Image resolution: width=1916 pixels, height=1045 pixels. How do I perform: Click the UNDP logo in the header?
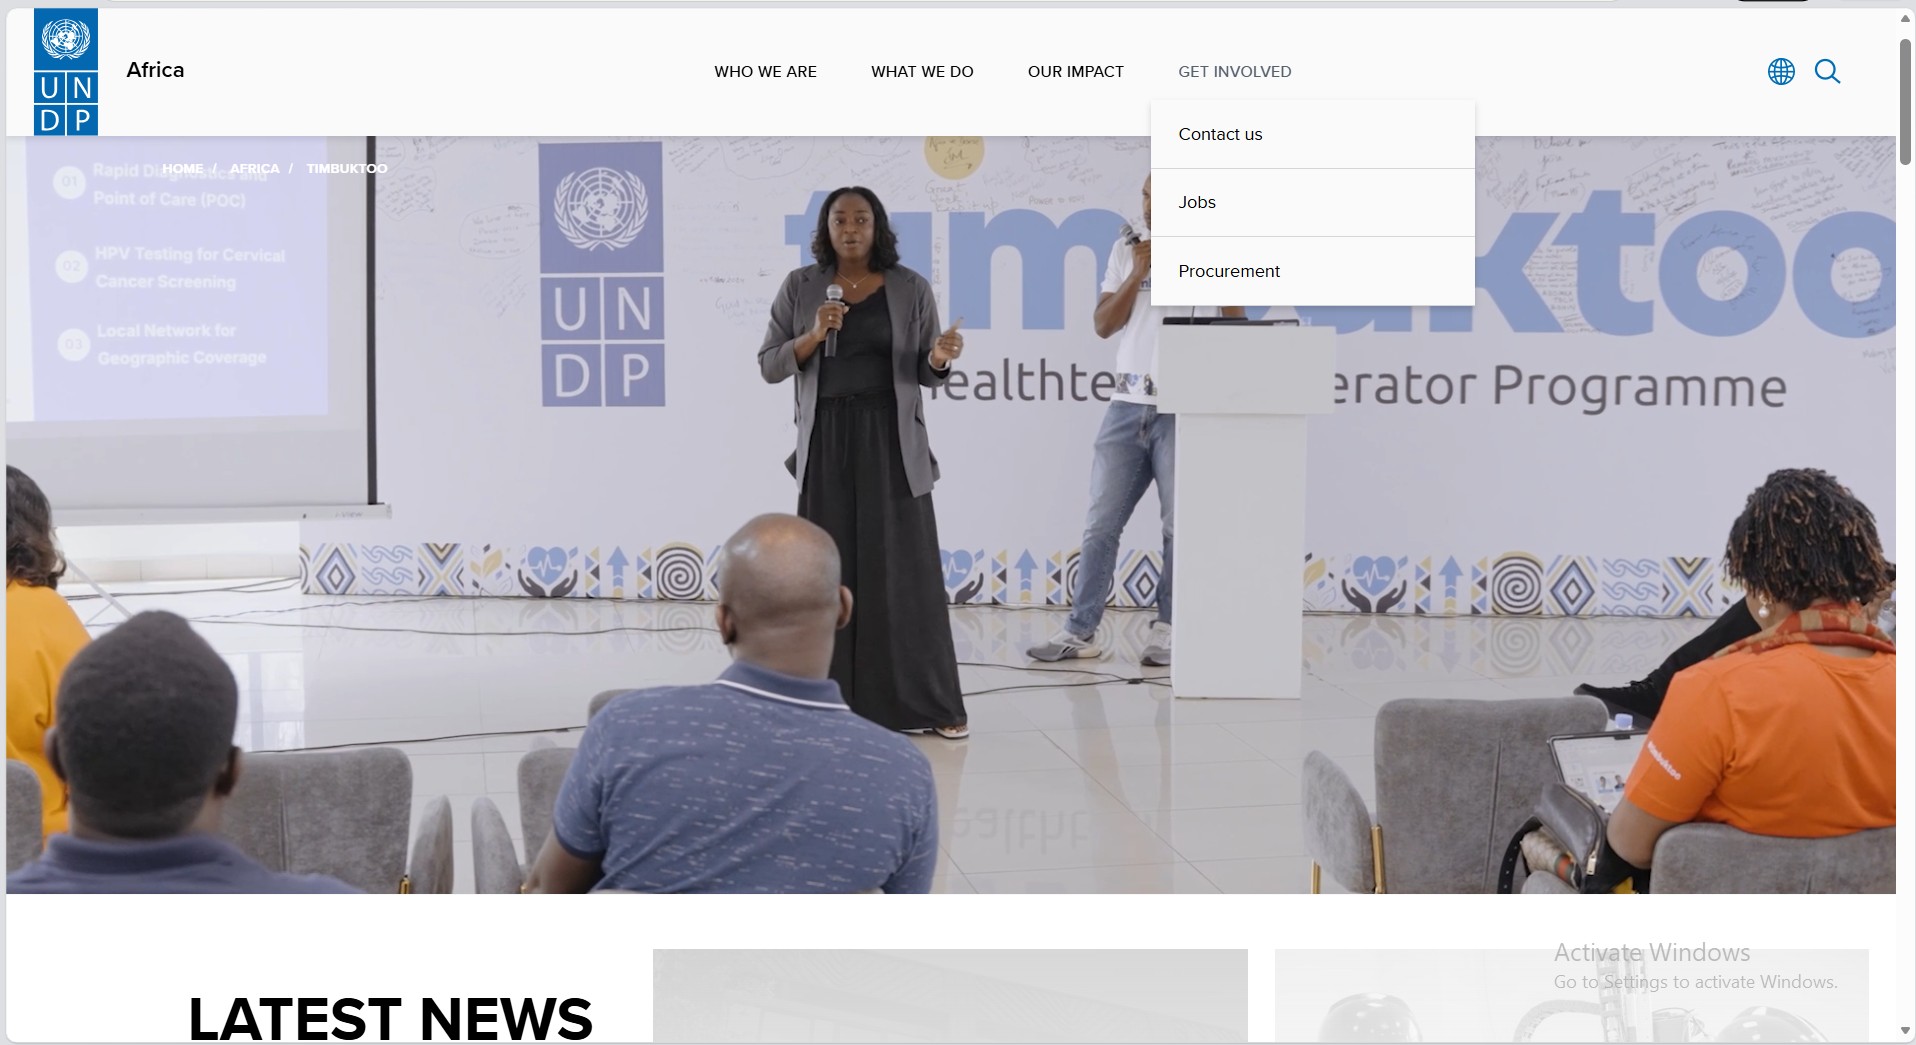[x=66, y=72]
